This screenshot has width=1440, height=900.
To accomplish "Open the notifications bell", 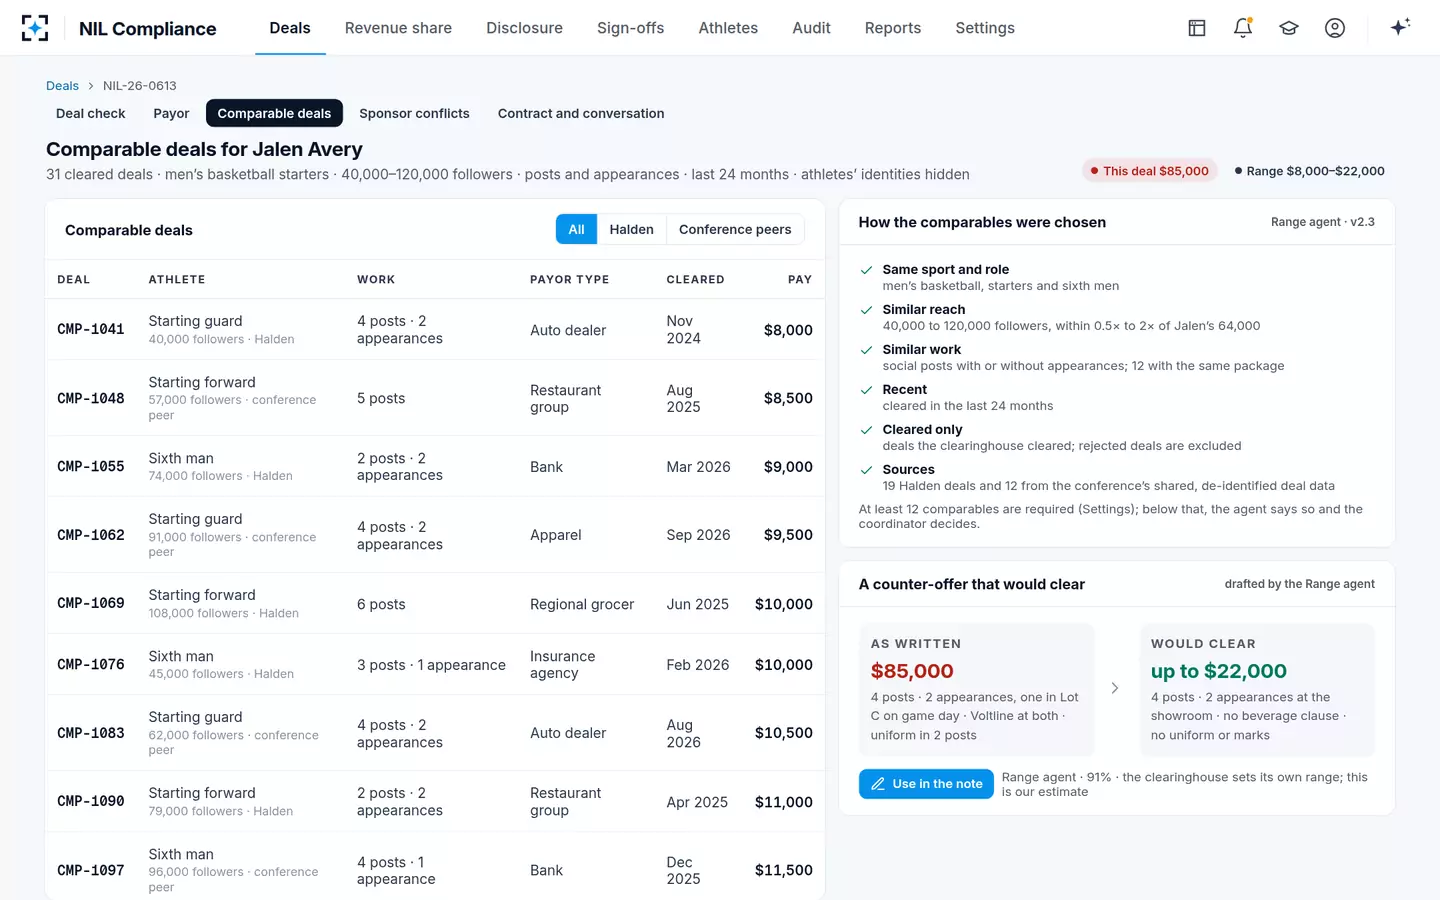I will 1243,28.
